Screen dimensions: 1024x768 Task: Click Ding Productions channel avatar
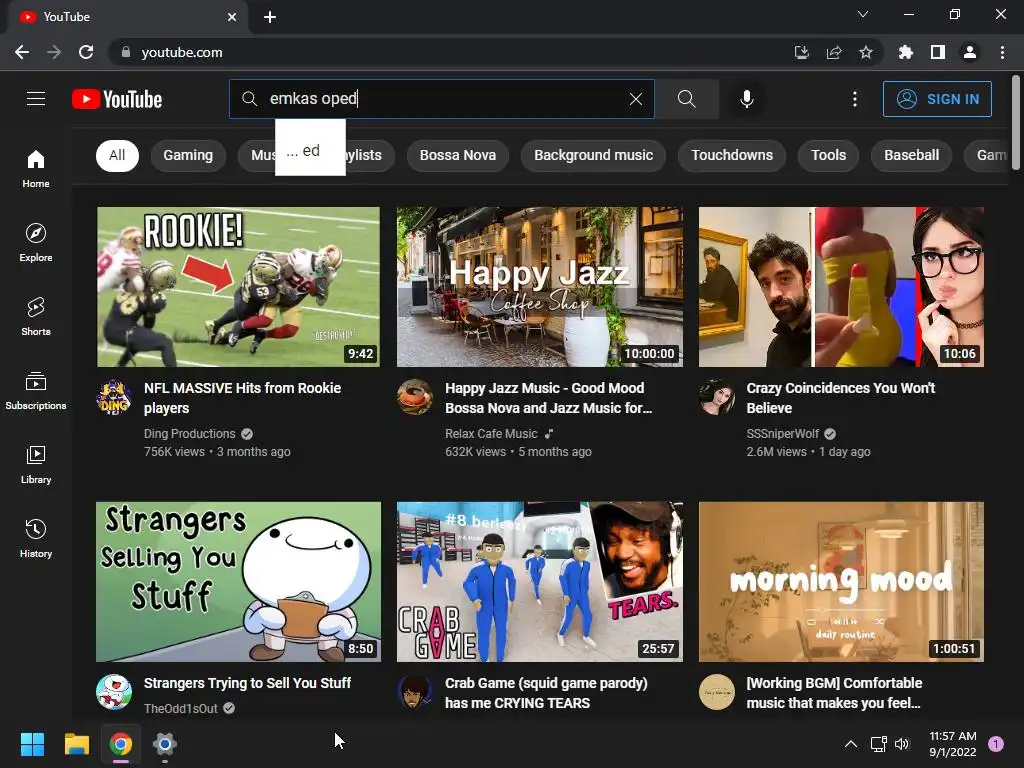point(114,397)
